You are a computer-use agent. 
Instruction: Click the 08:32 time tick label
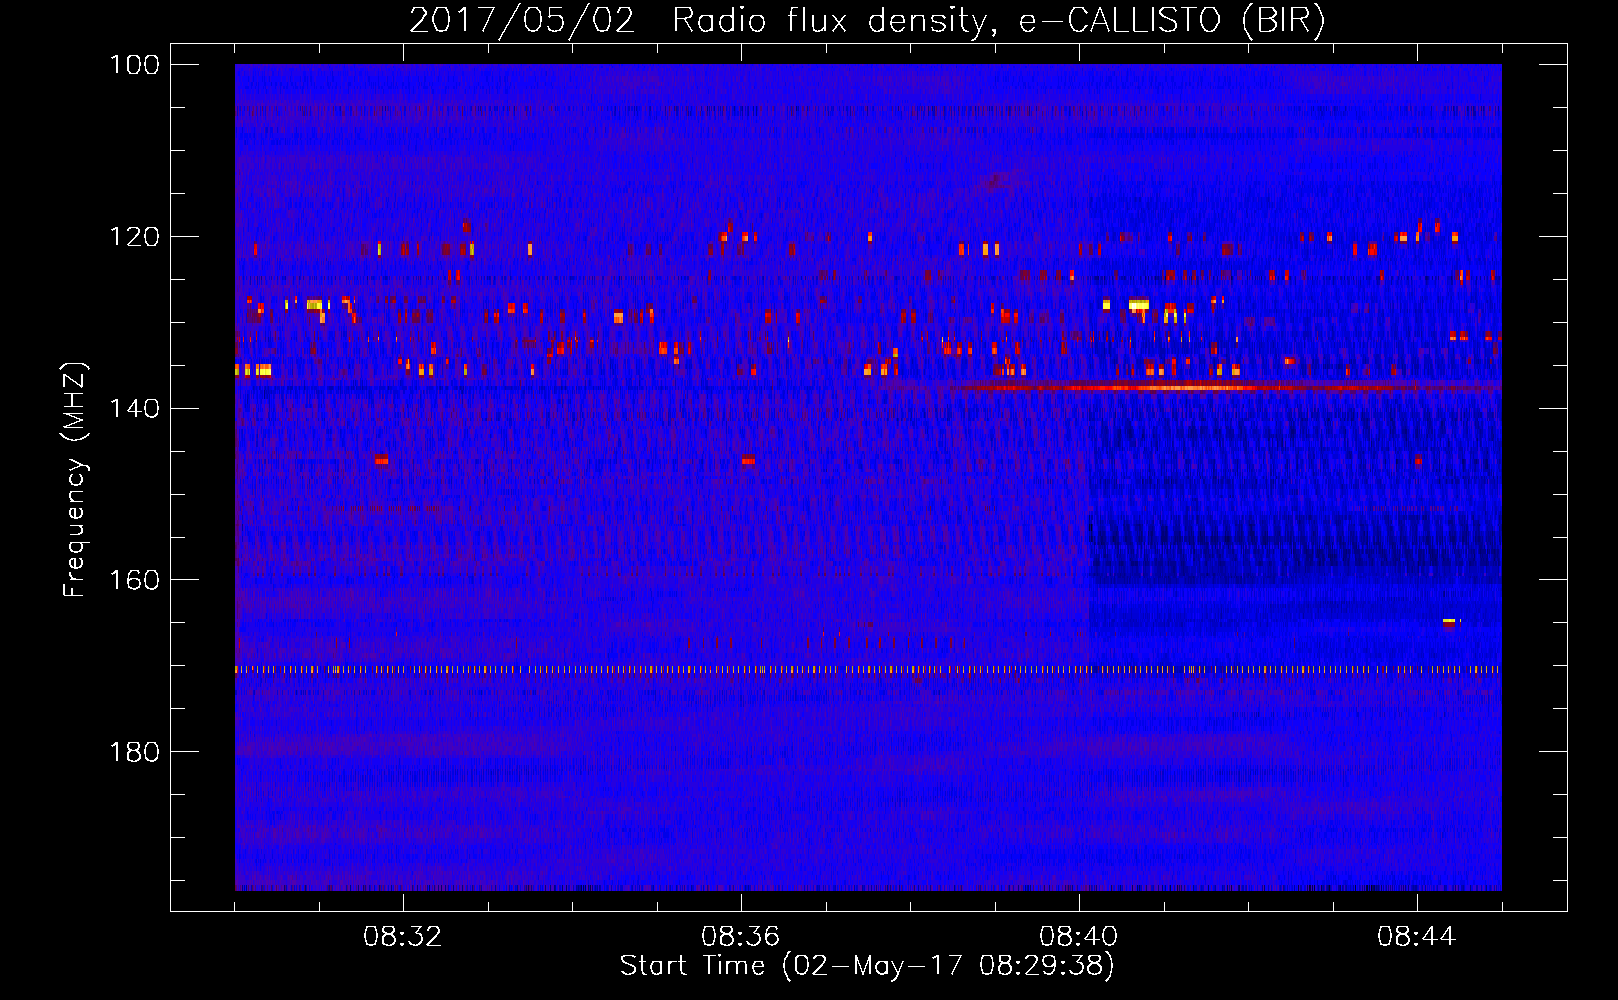coord(403,937)
